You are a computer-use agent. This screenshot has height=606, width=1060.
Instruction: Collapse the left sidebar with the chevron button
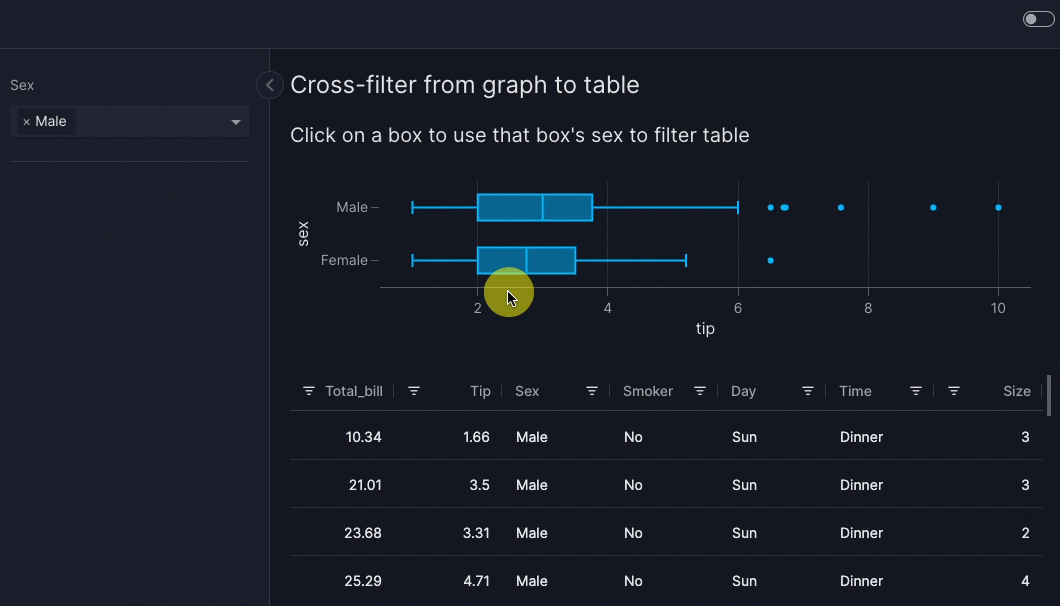coord(269,86)
